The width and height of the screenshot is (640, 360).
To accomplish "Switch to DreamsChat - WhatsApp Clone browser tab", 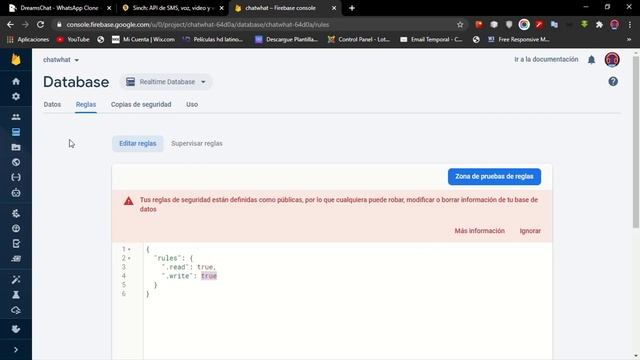I will (60, 8).
